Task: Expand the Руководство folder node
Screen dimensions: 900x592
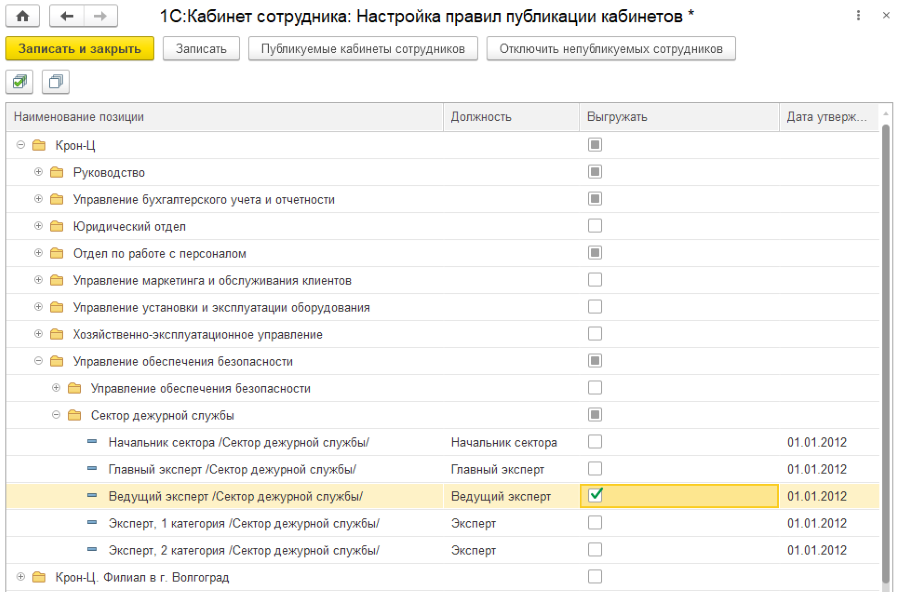Action: click(x=39, y=172)
